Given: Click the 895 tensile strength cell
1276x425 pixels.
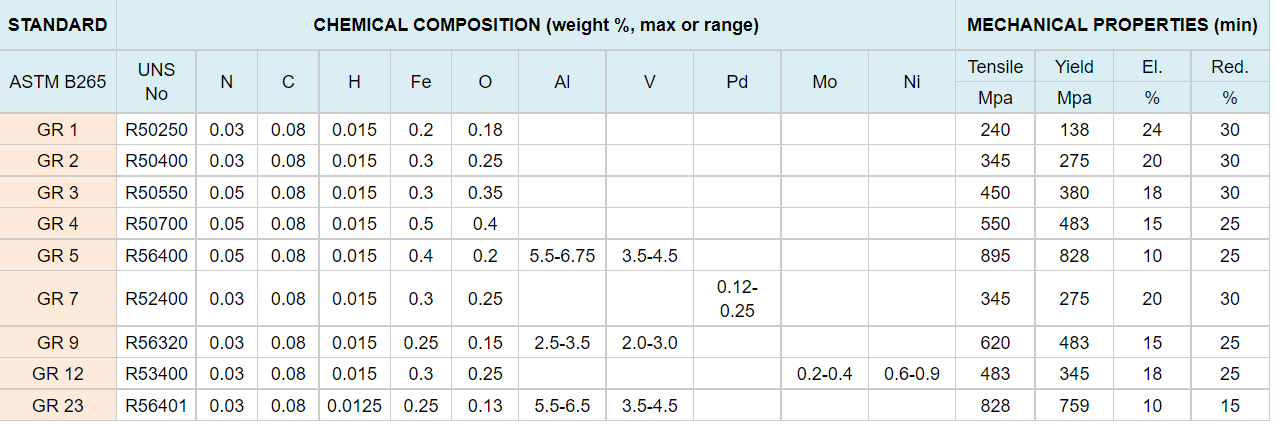Looking at the screenshot, I should point(995,256).
